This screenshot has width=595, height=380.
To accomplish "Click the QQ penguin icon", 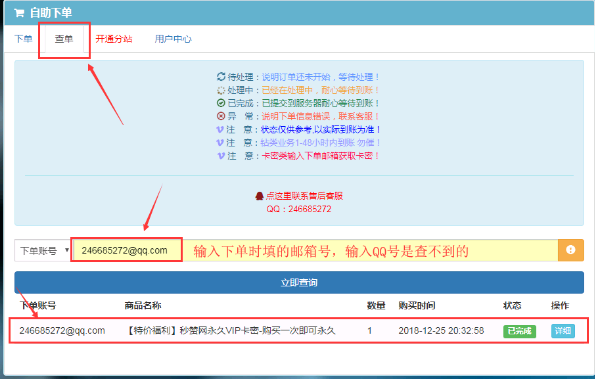I will (x=259, y=196).
